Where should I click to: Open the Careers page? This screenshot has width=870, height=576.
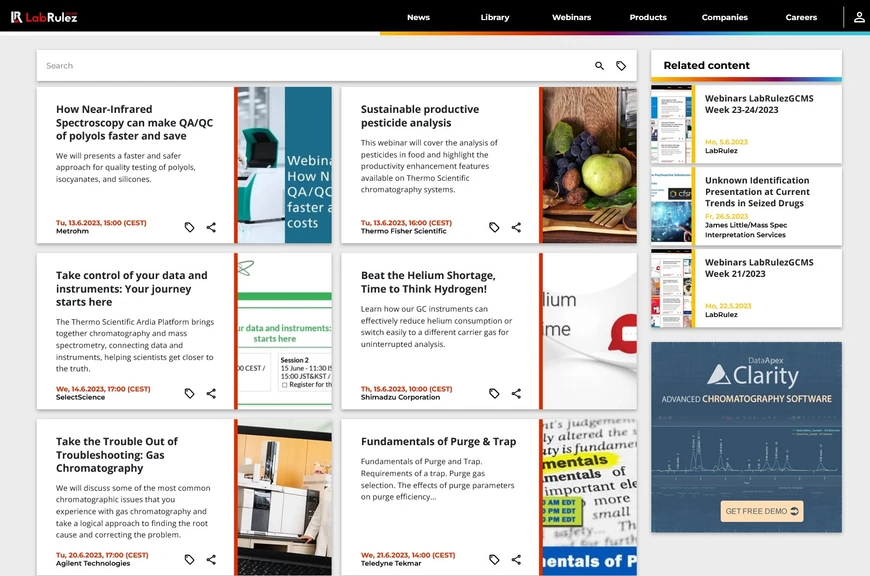[x=801, y=17]
